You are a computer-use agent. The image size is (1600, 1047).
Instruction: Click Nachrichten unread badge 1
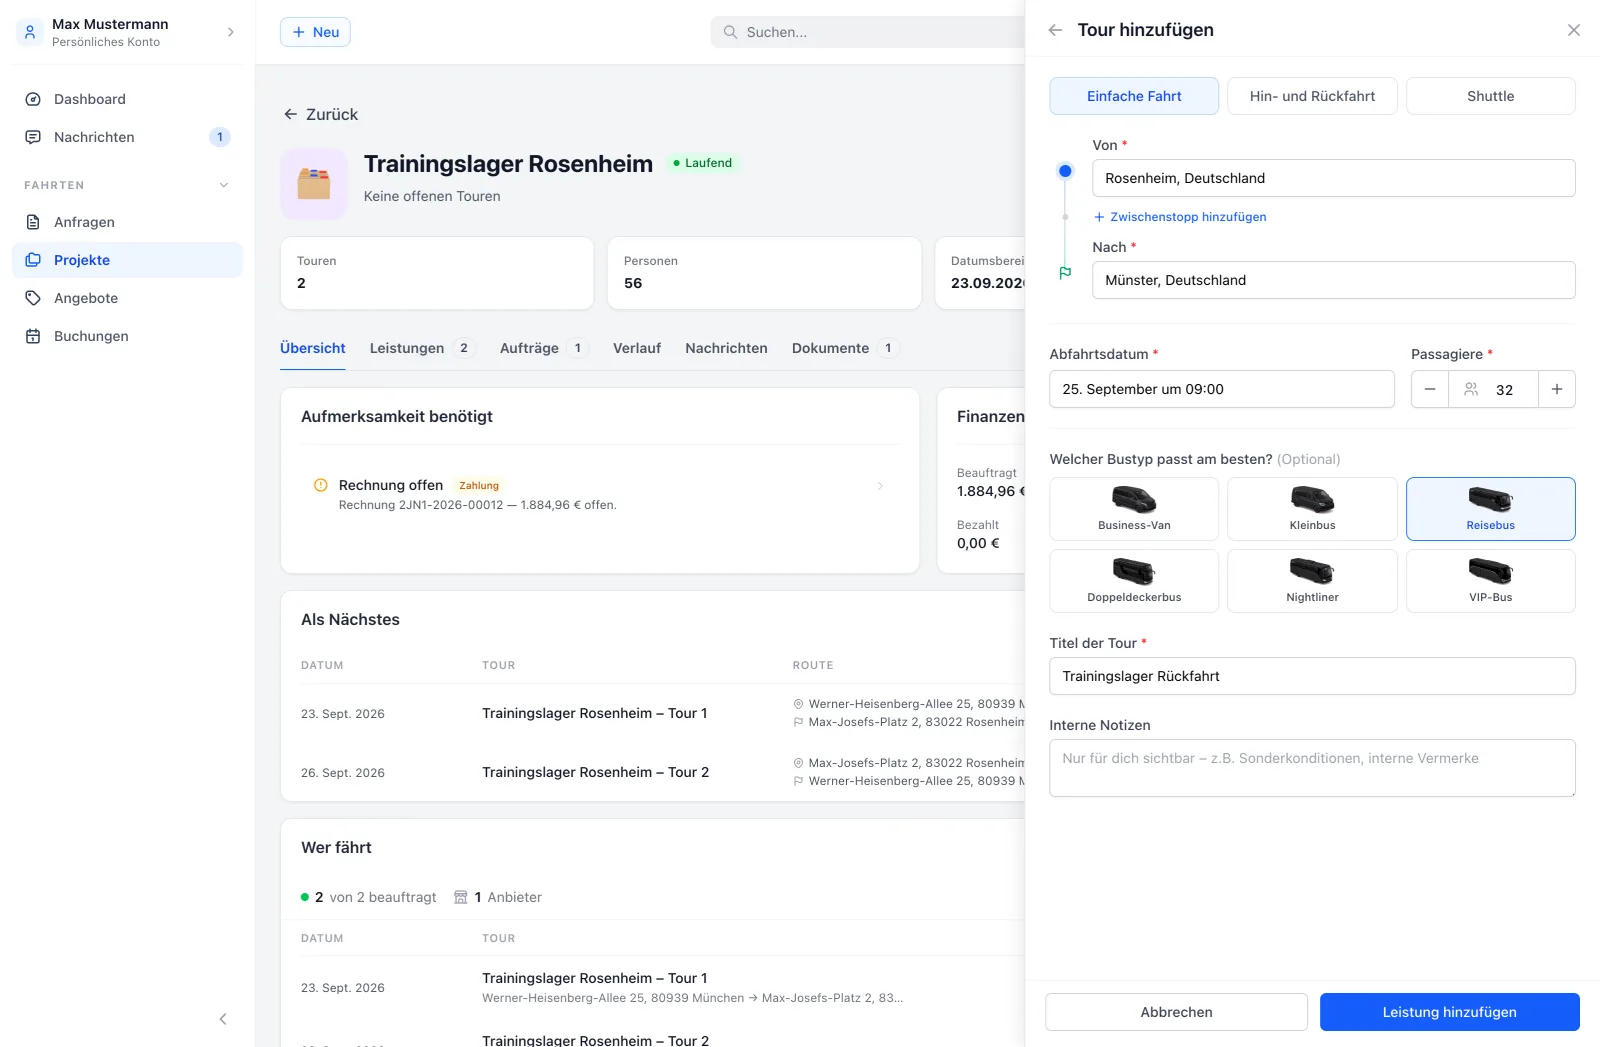(220, 137)
